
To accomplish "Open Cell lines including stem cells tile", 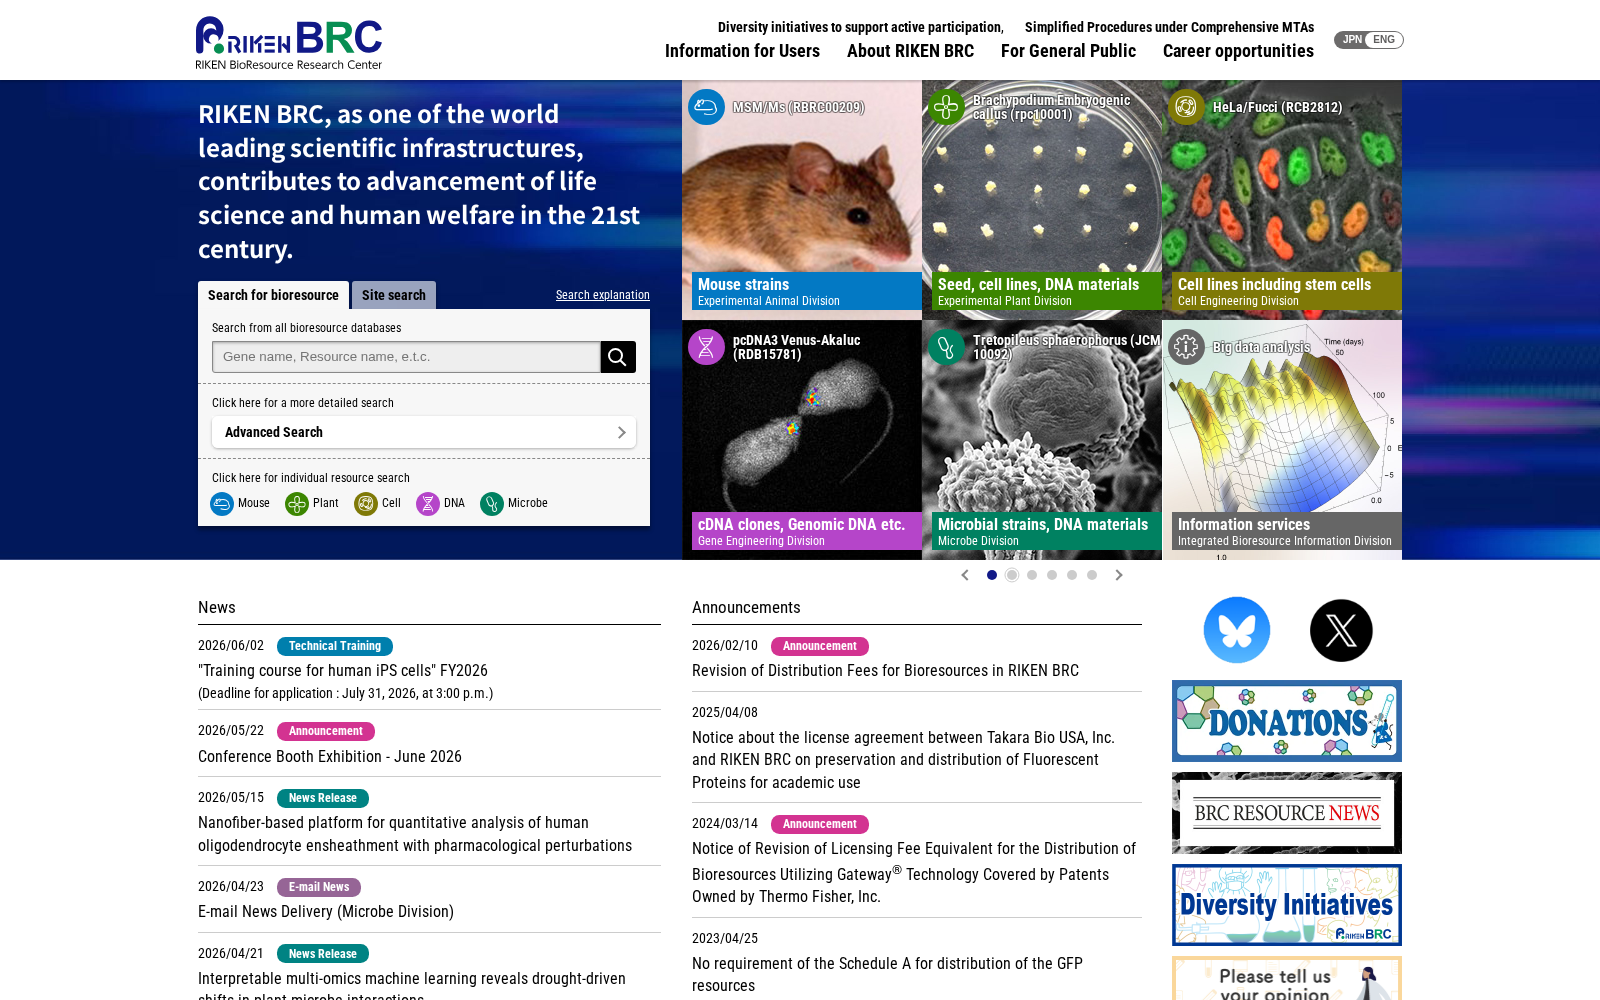I will 1282,200.
